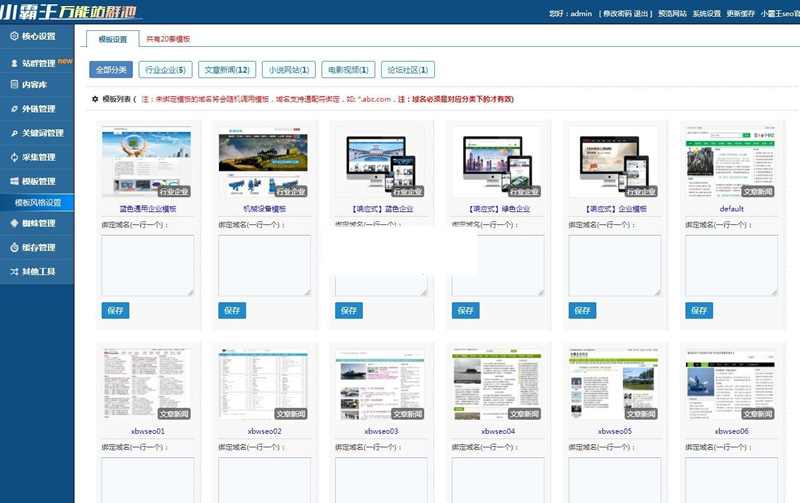Image resolution: width=800 pixels, height=503 pixels.
Task: Click the 缓存管理 clock icon
Action: 13,248
